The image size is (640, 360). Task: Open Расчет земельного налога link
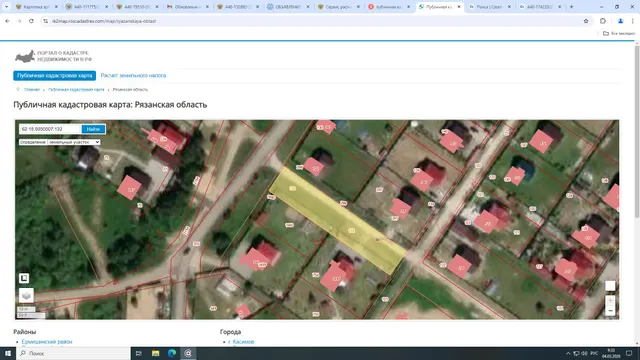pos(133,76)
